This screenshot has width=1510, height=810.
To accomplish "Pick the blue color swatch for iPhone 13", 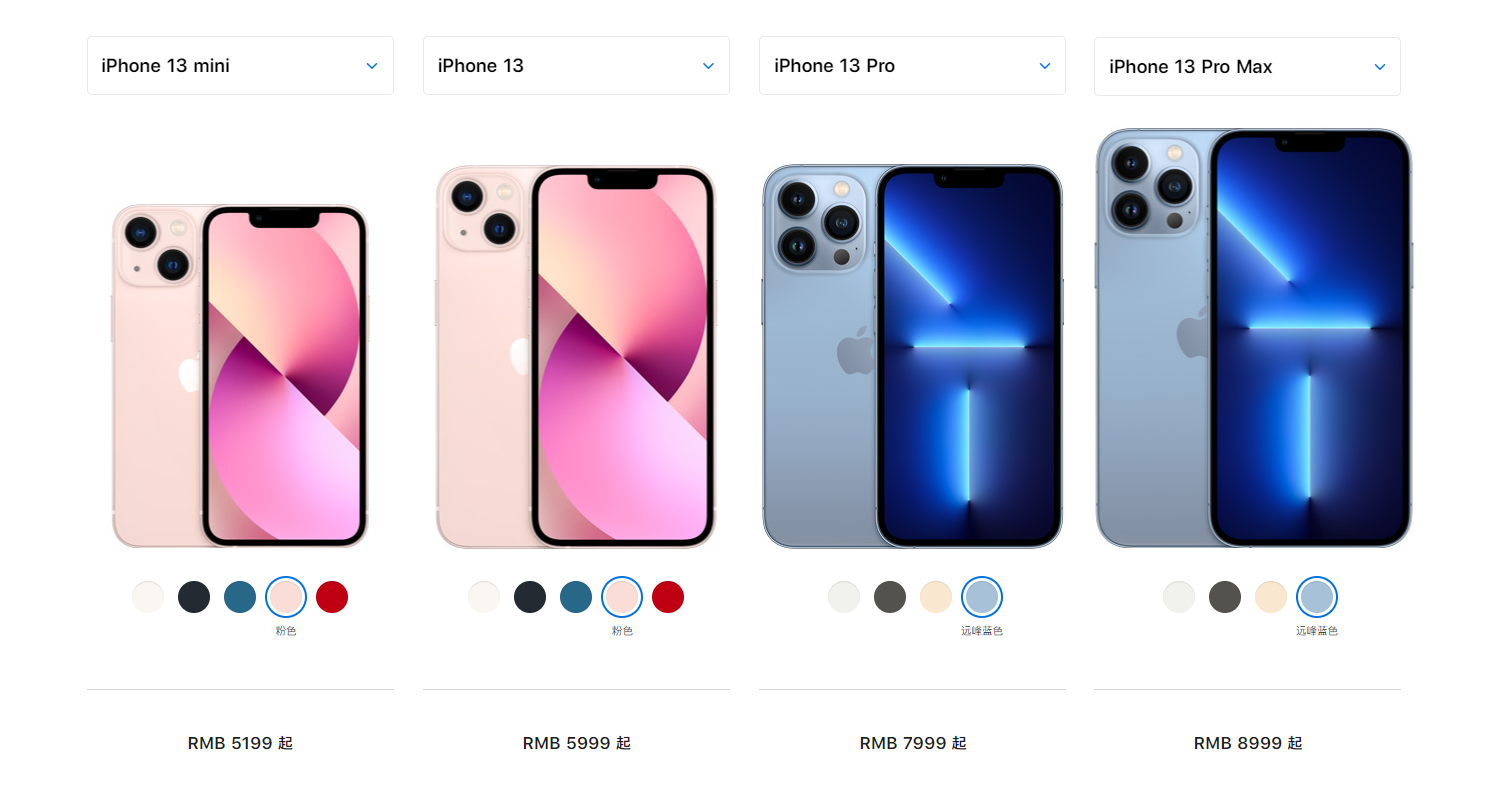I will [576, 597].
